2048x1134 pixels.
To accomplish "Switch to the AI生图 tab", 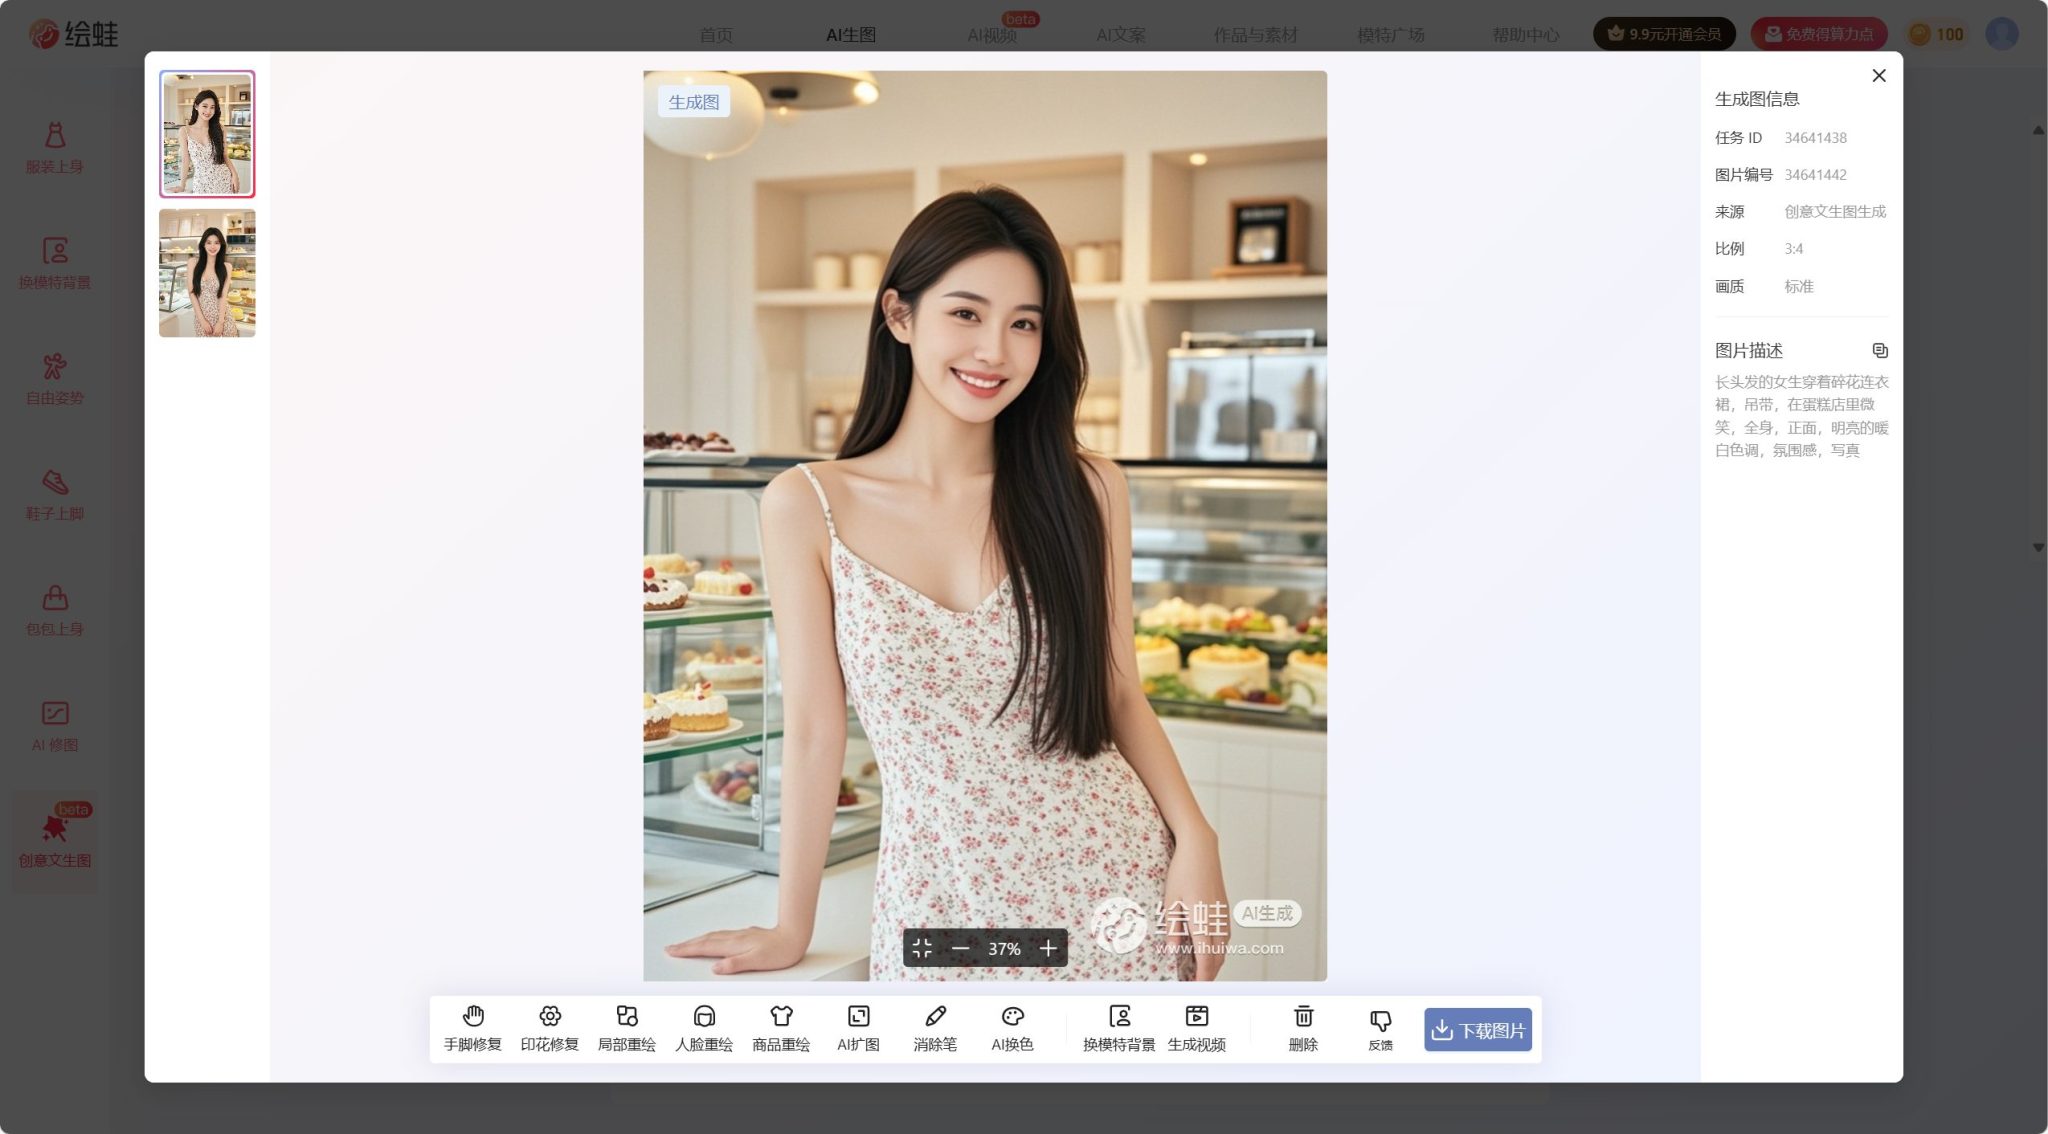I will (x=851, y=35).
